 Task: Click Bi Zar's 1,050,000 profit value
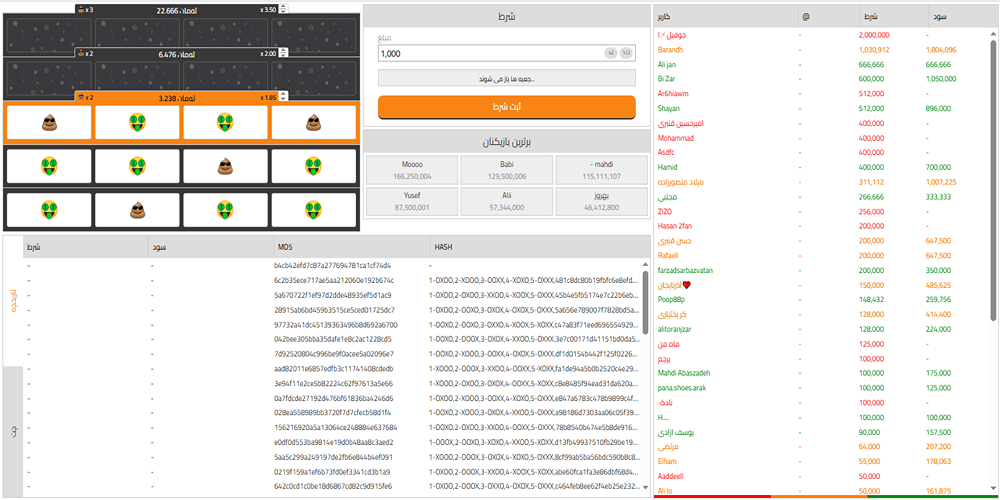[x=941, y=78]
